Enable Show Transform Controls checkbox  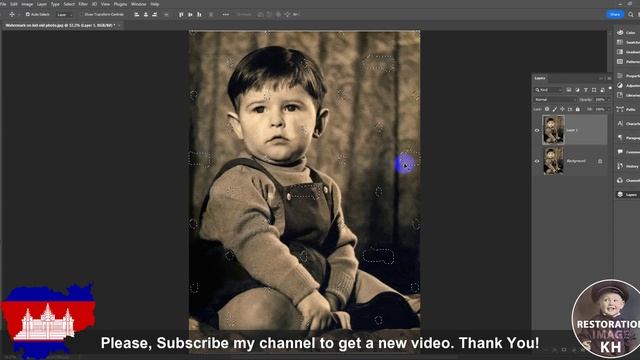[x=81, y=14]
